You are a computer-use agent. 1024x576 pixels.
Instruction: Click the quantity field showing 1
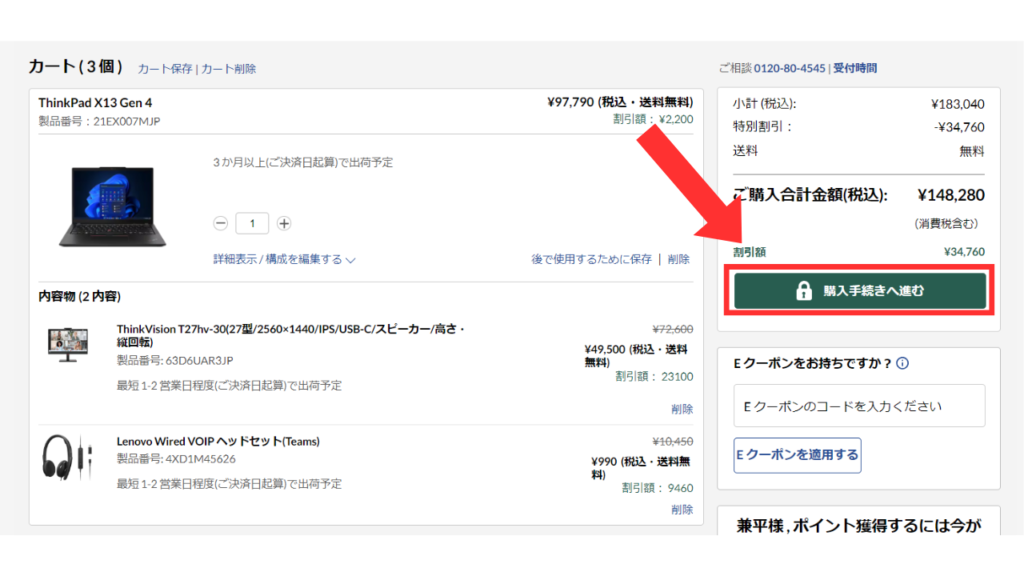click(252, 224)
